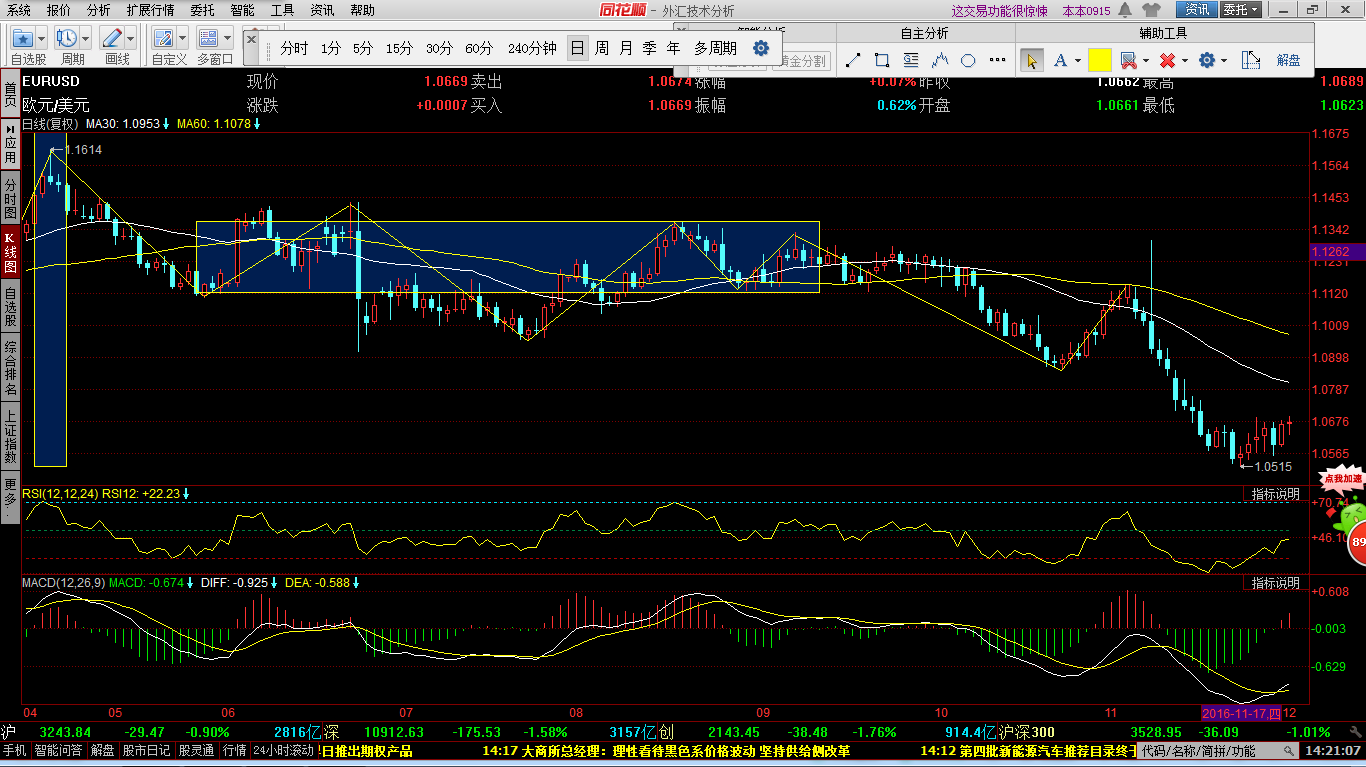Switch chart to 分时 period
The width and height of the screenshot is (1366, 767).
[x=294, y=48]
